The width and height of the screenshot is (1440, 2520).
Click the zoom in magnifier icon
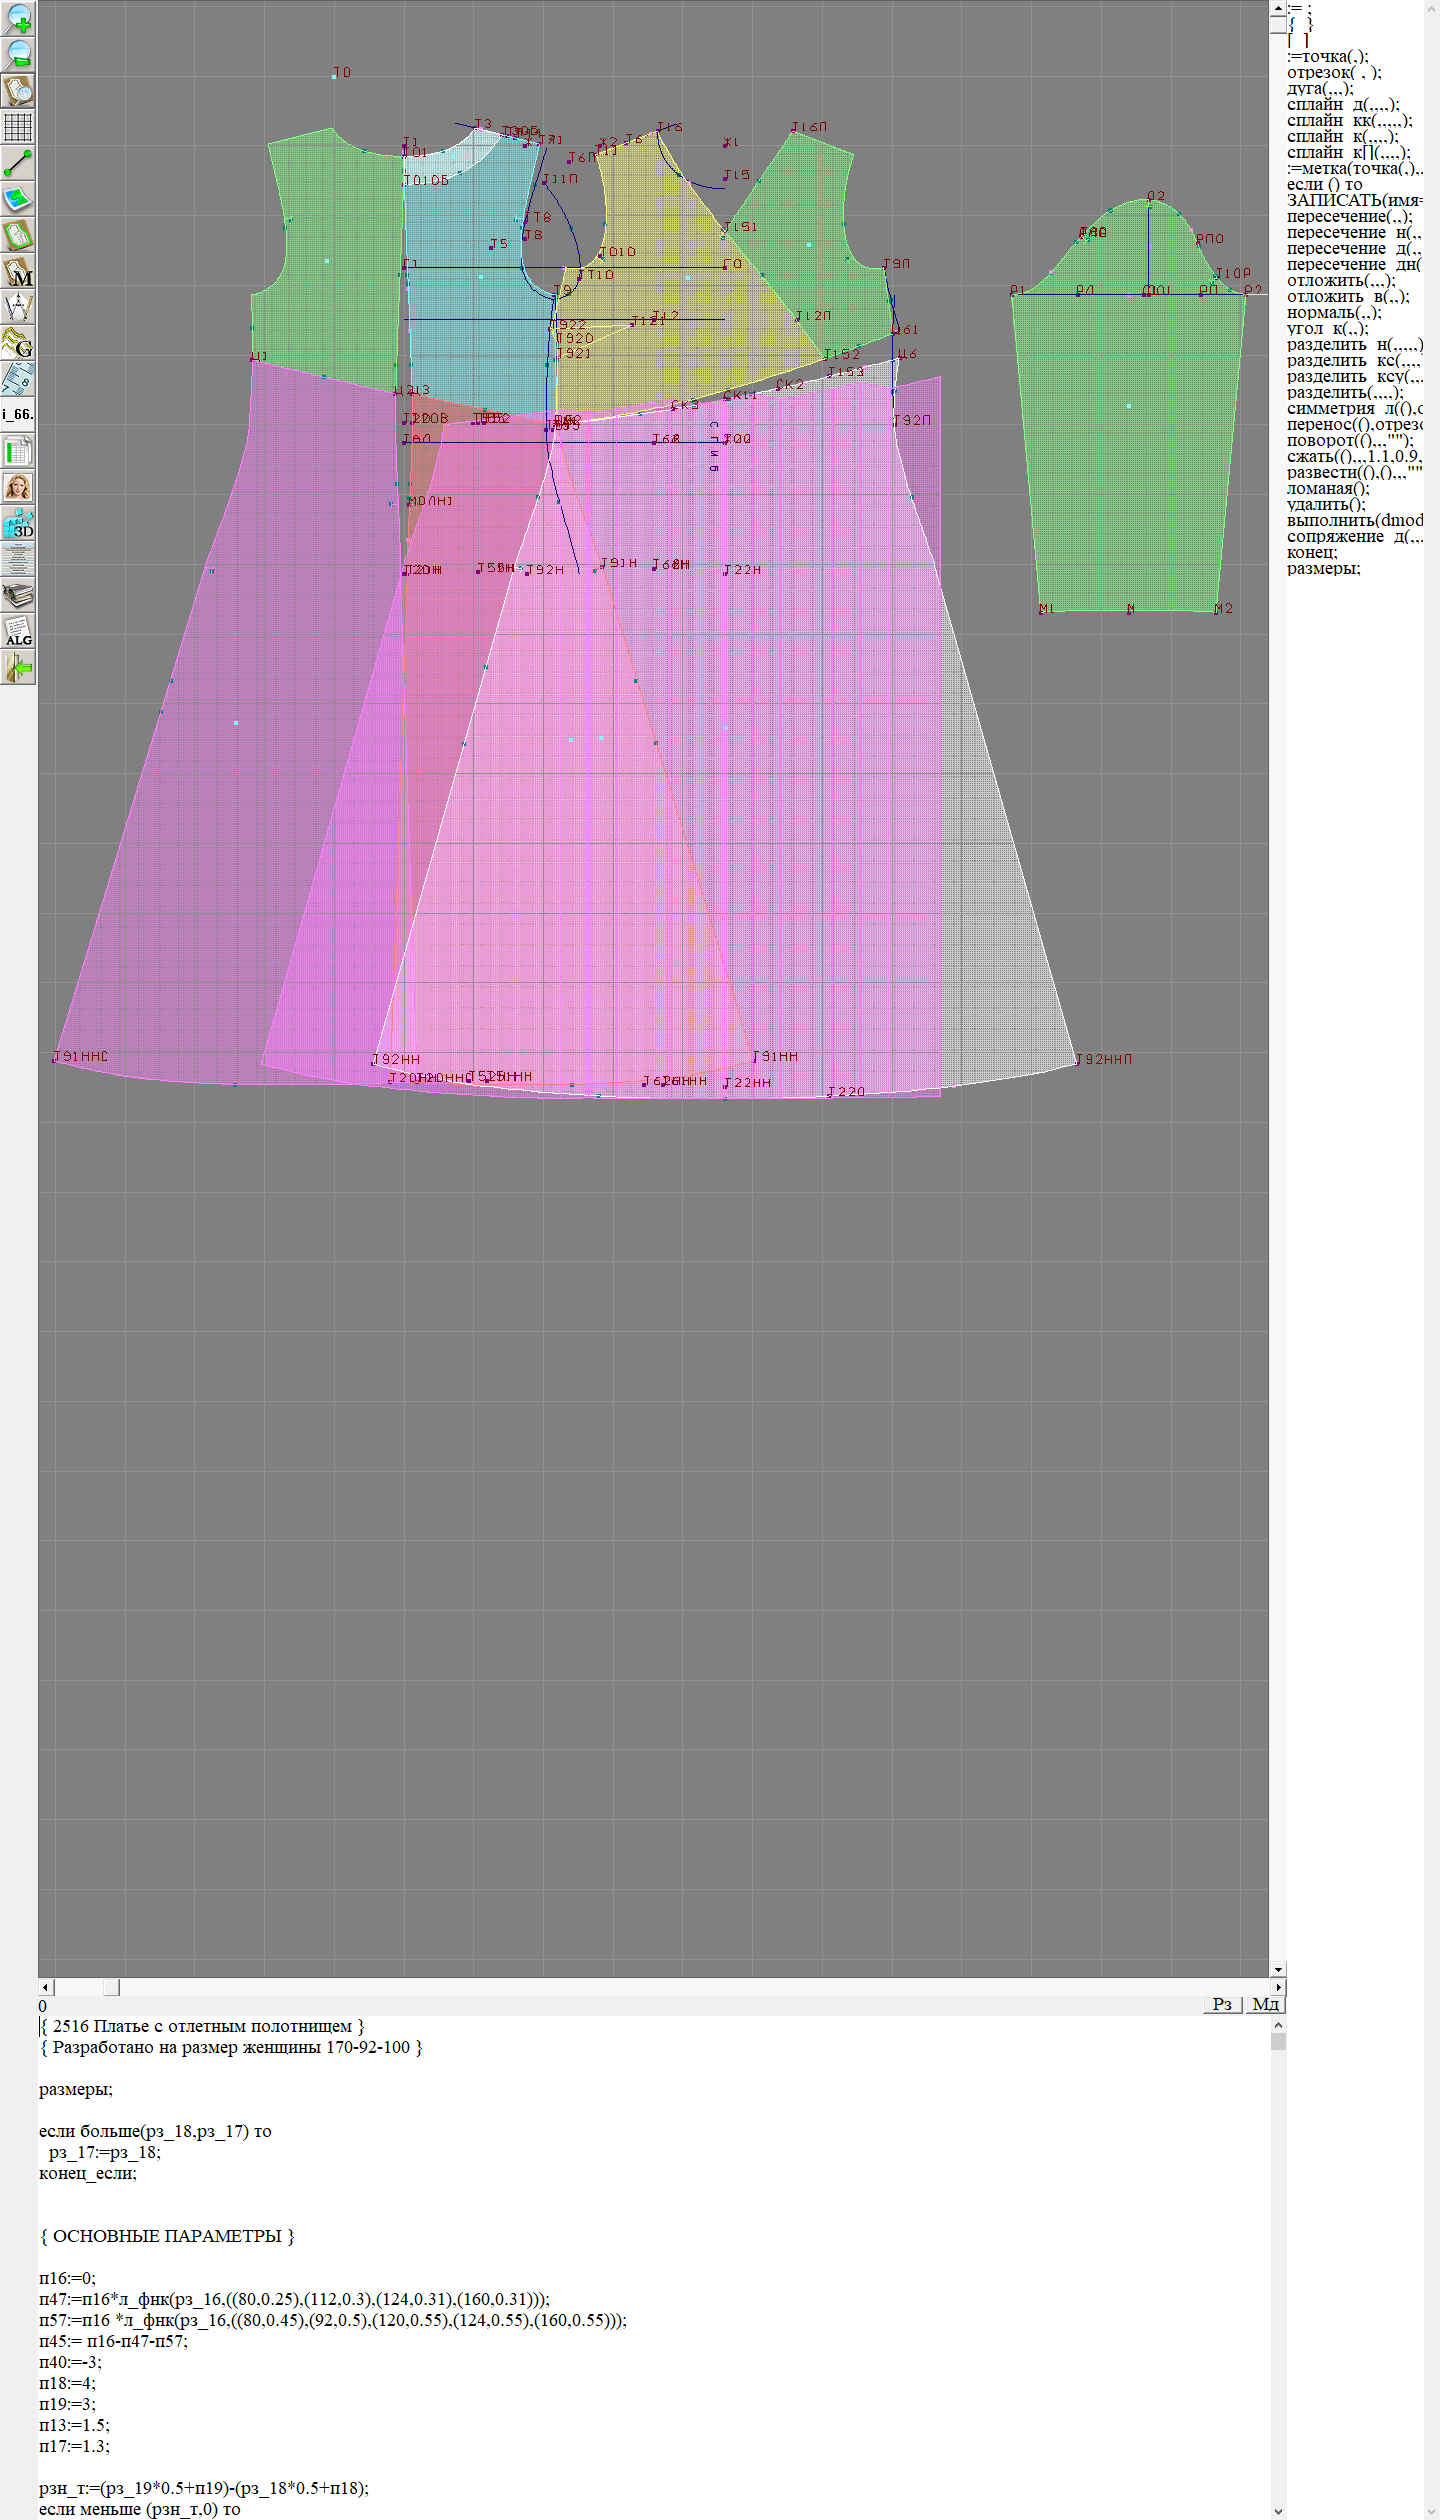18,18
